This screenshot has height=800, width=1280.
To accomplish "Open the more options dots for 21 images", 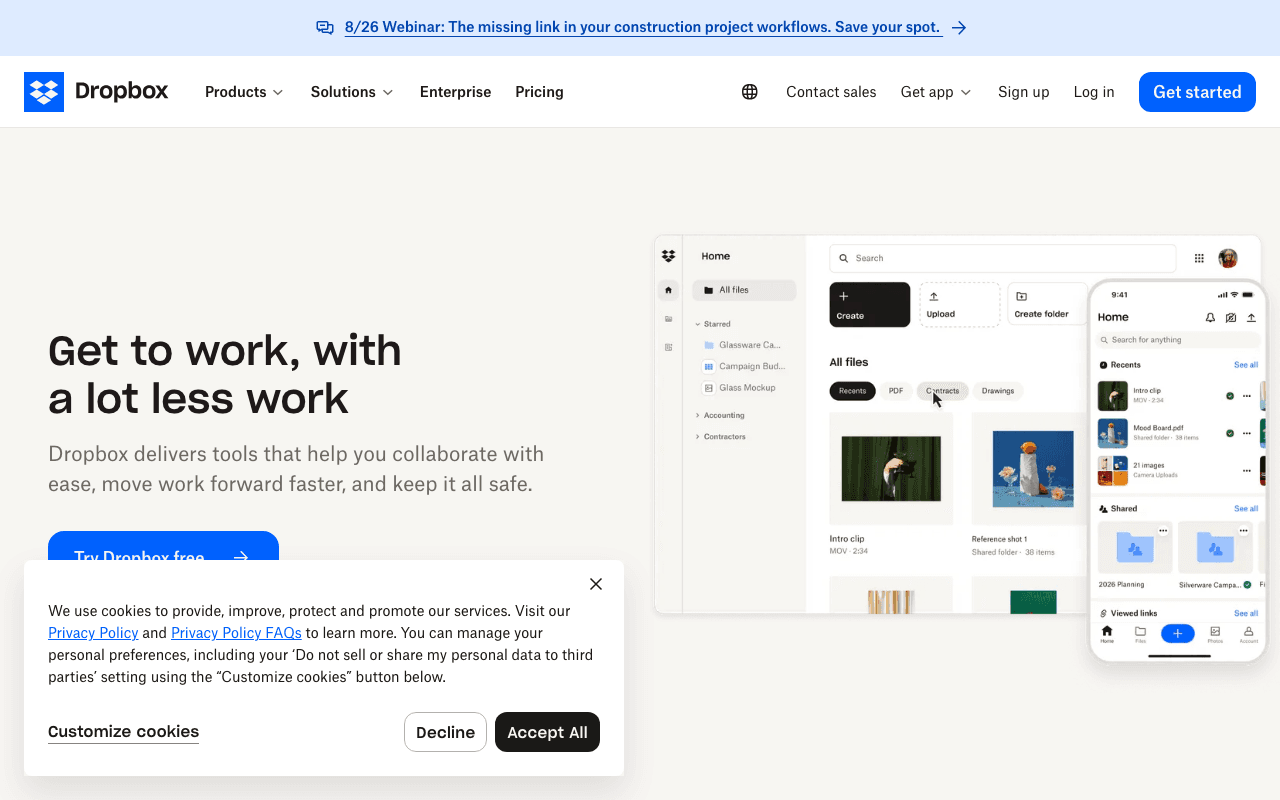I will (x=1247, y=470).
